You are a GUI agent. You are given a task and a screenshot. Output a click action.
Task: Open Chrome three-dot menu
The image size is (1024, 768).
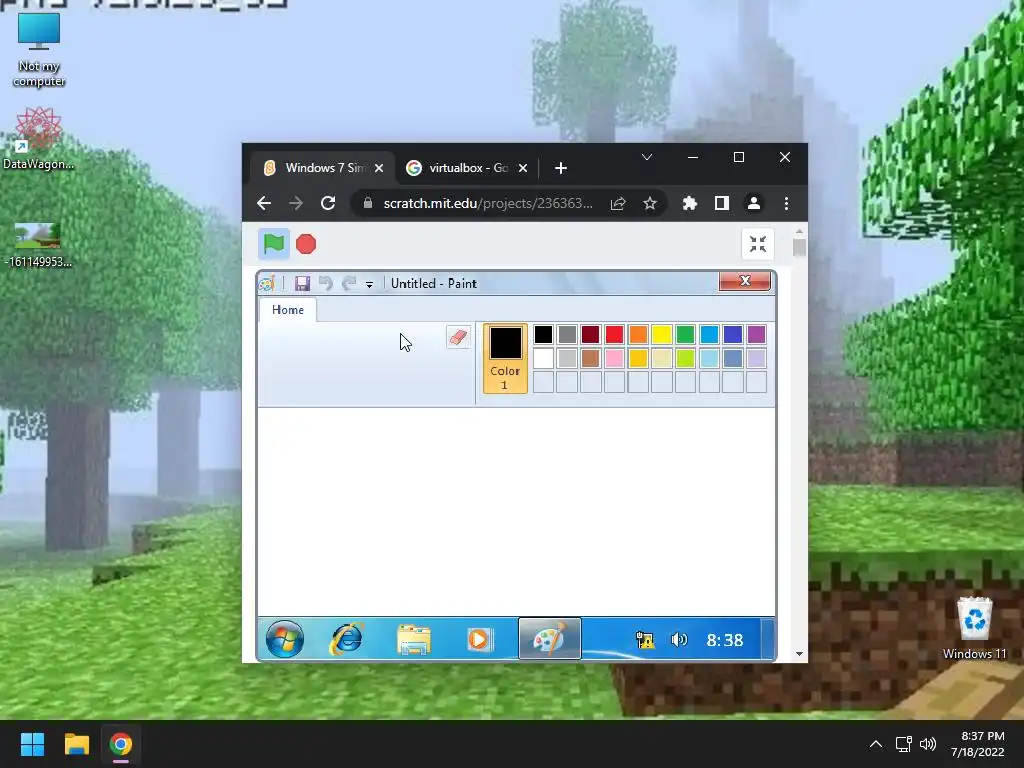[x=786, y=203]
